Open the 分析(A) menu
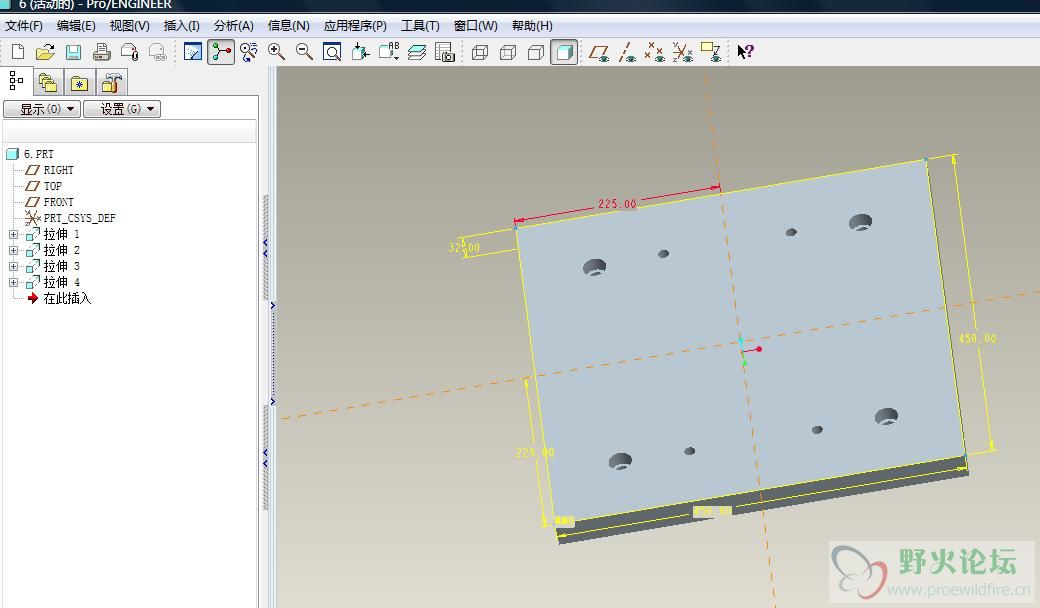Viewport: 1040px width, 608px height. click(x=233, y=26)
